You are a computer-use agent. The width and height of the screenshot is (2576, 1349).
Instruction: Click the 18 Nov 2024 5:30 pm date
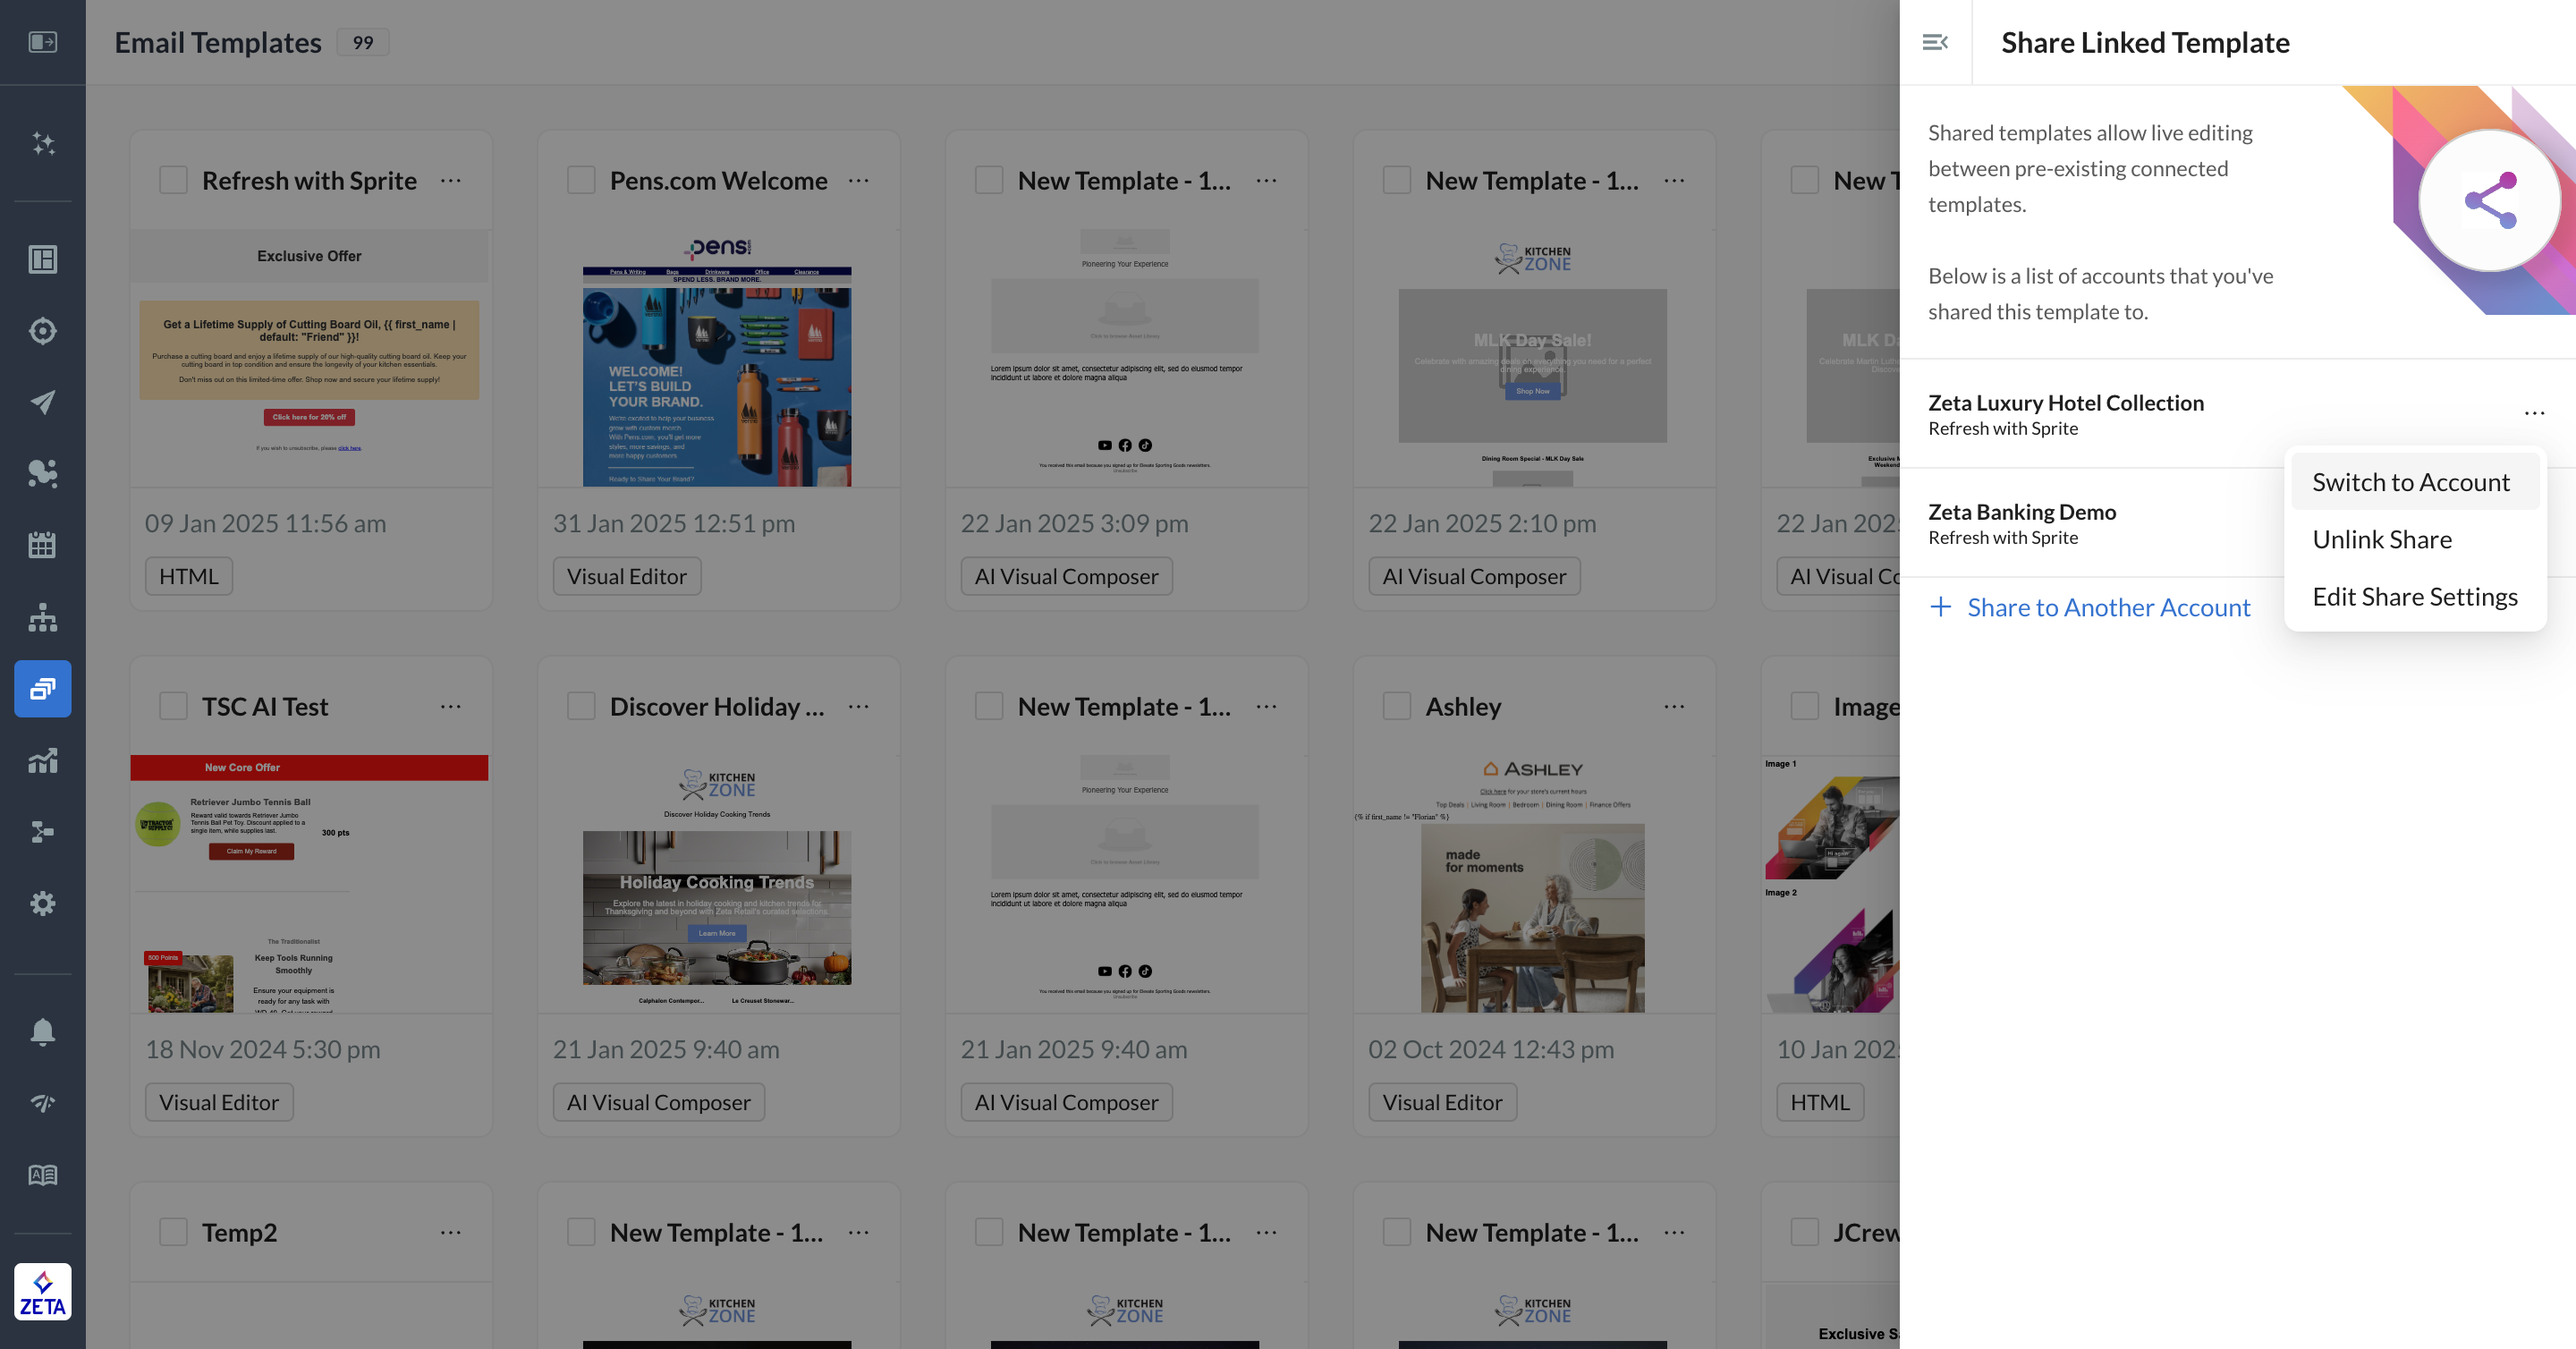click(263, 1049)
